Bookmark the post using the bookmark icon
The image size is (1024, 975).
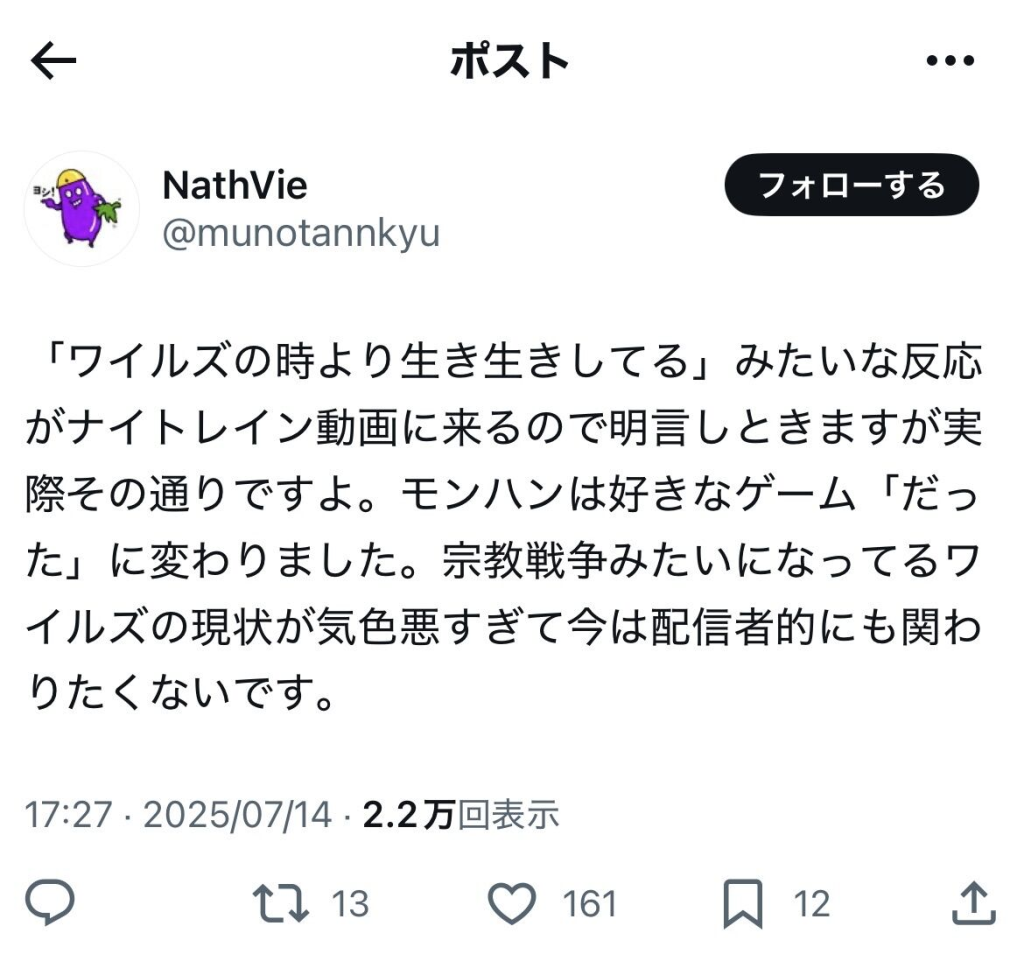point(743,904)
